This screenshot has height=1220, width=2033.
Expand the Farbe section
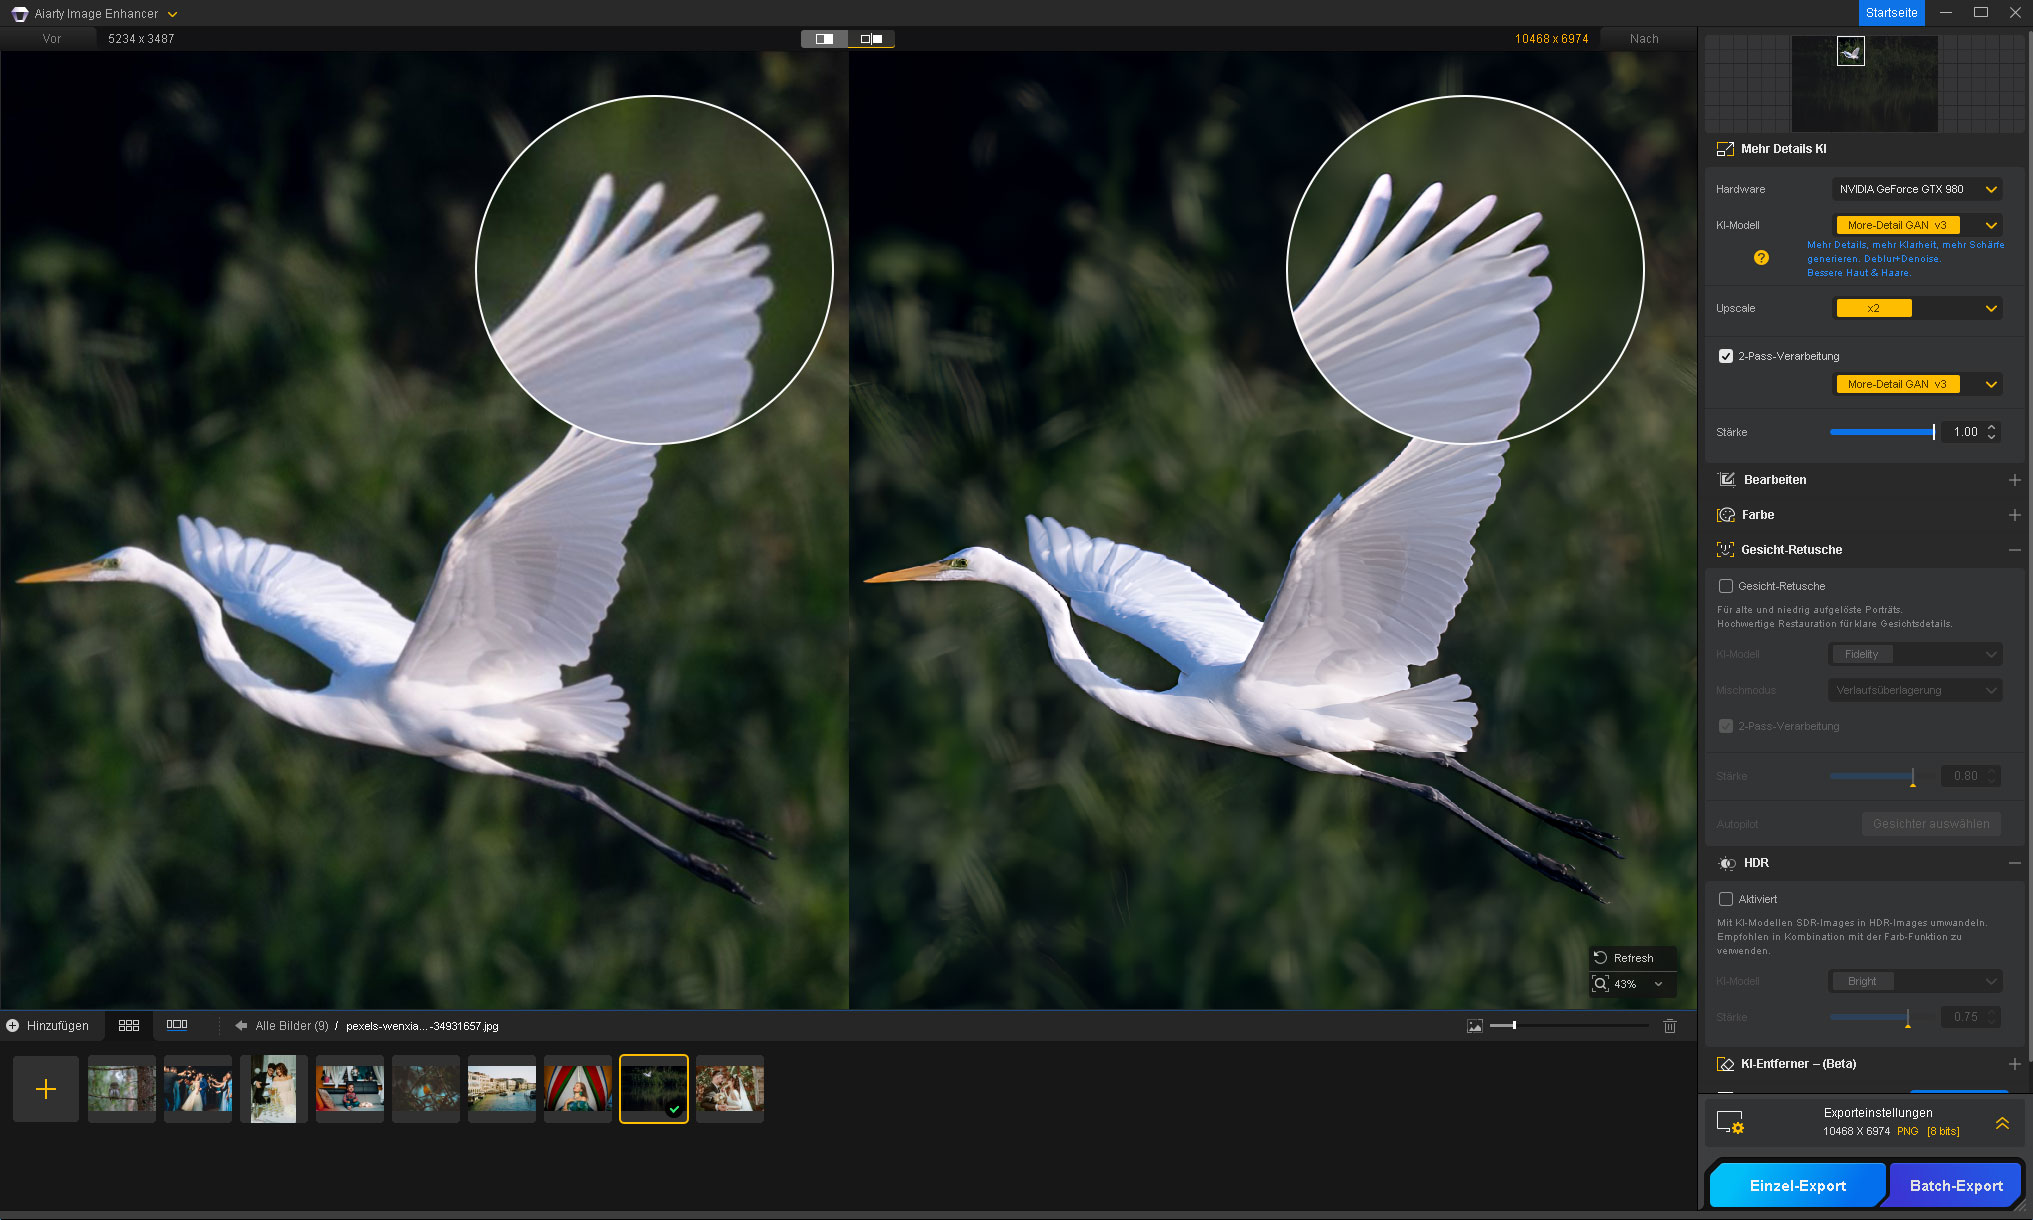coord(2014,515)
